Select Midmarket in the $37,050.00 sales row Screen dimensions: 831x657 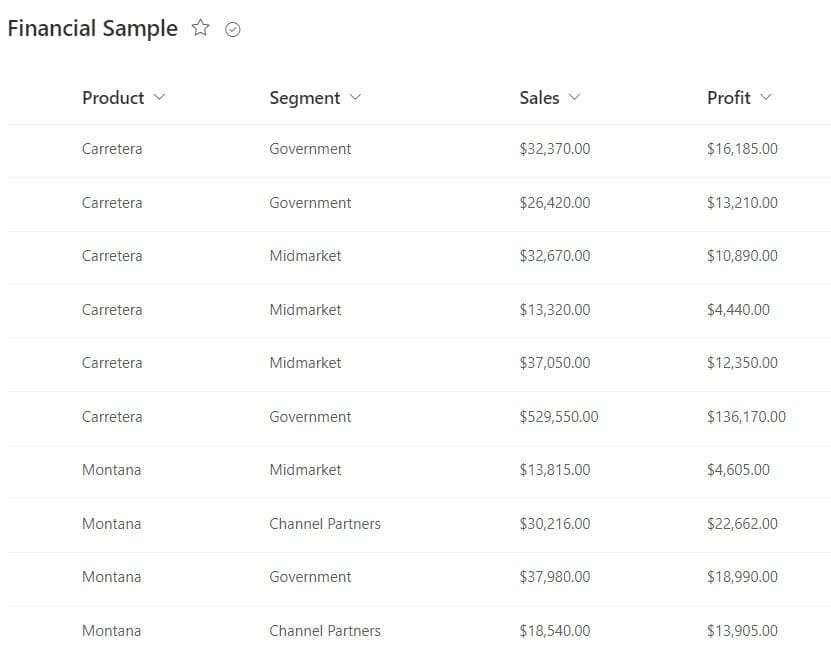[x=305, y=363]
